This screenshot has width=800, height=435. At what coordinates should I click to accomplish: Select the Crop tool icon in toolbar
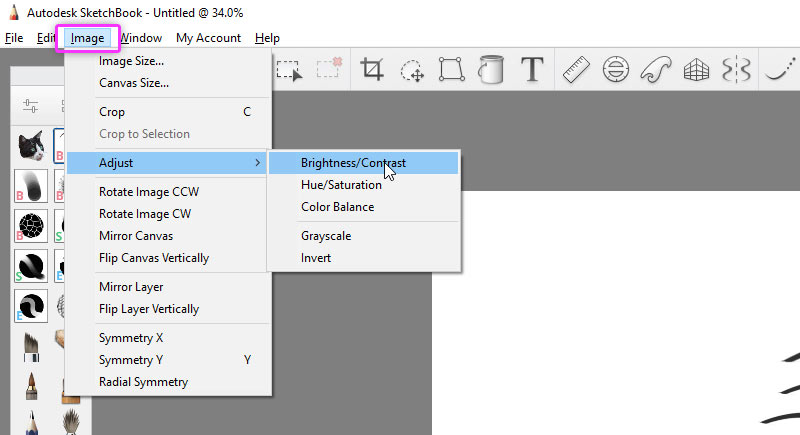(x=372, y=69)
